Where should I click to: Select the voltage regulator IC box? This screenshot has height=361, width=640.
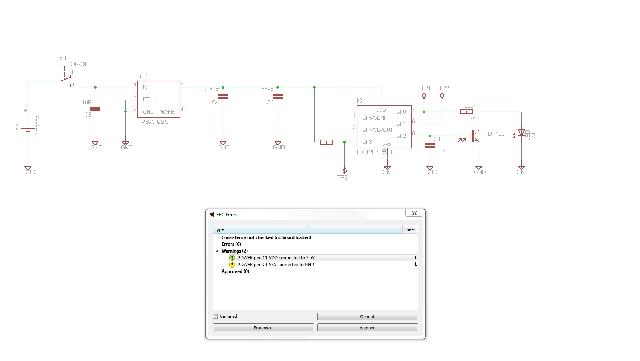(x=159, y=99)
